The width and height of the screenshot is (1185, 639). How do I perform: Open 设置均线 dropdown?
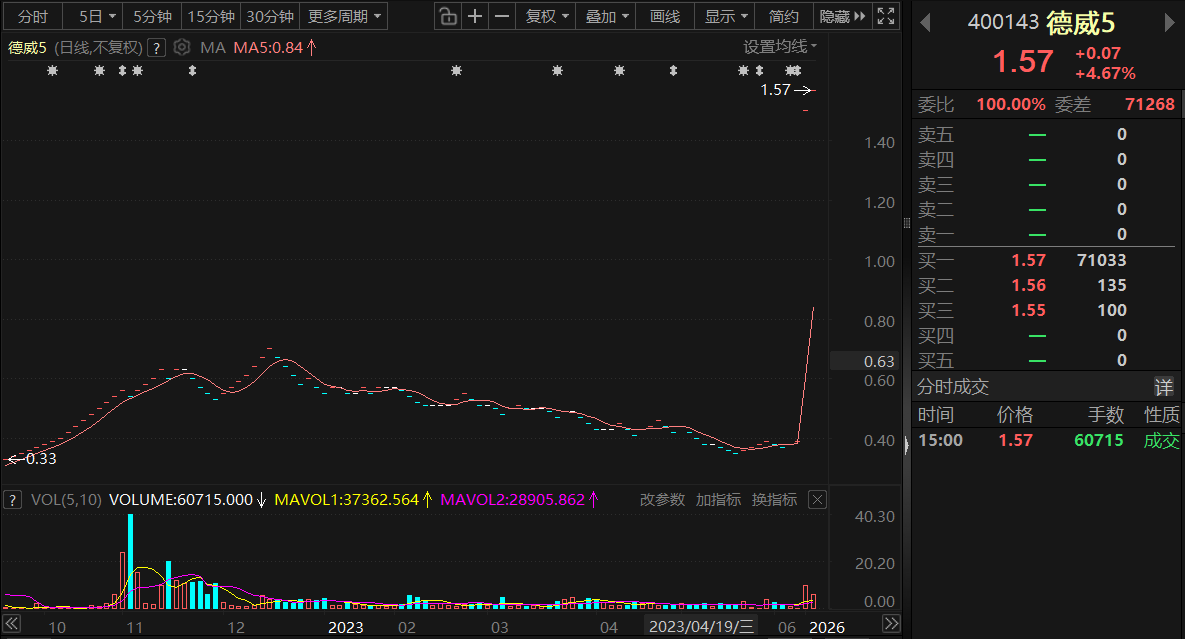point(780,47)
